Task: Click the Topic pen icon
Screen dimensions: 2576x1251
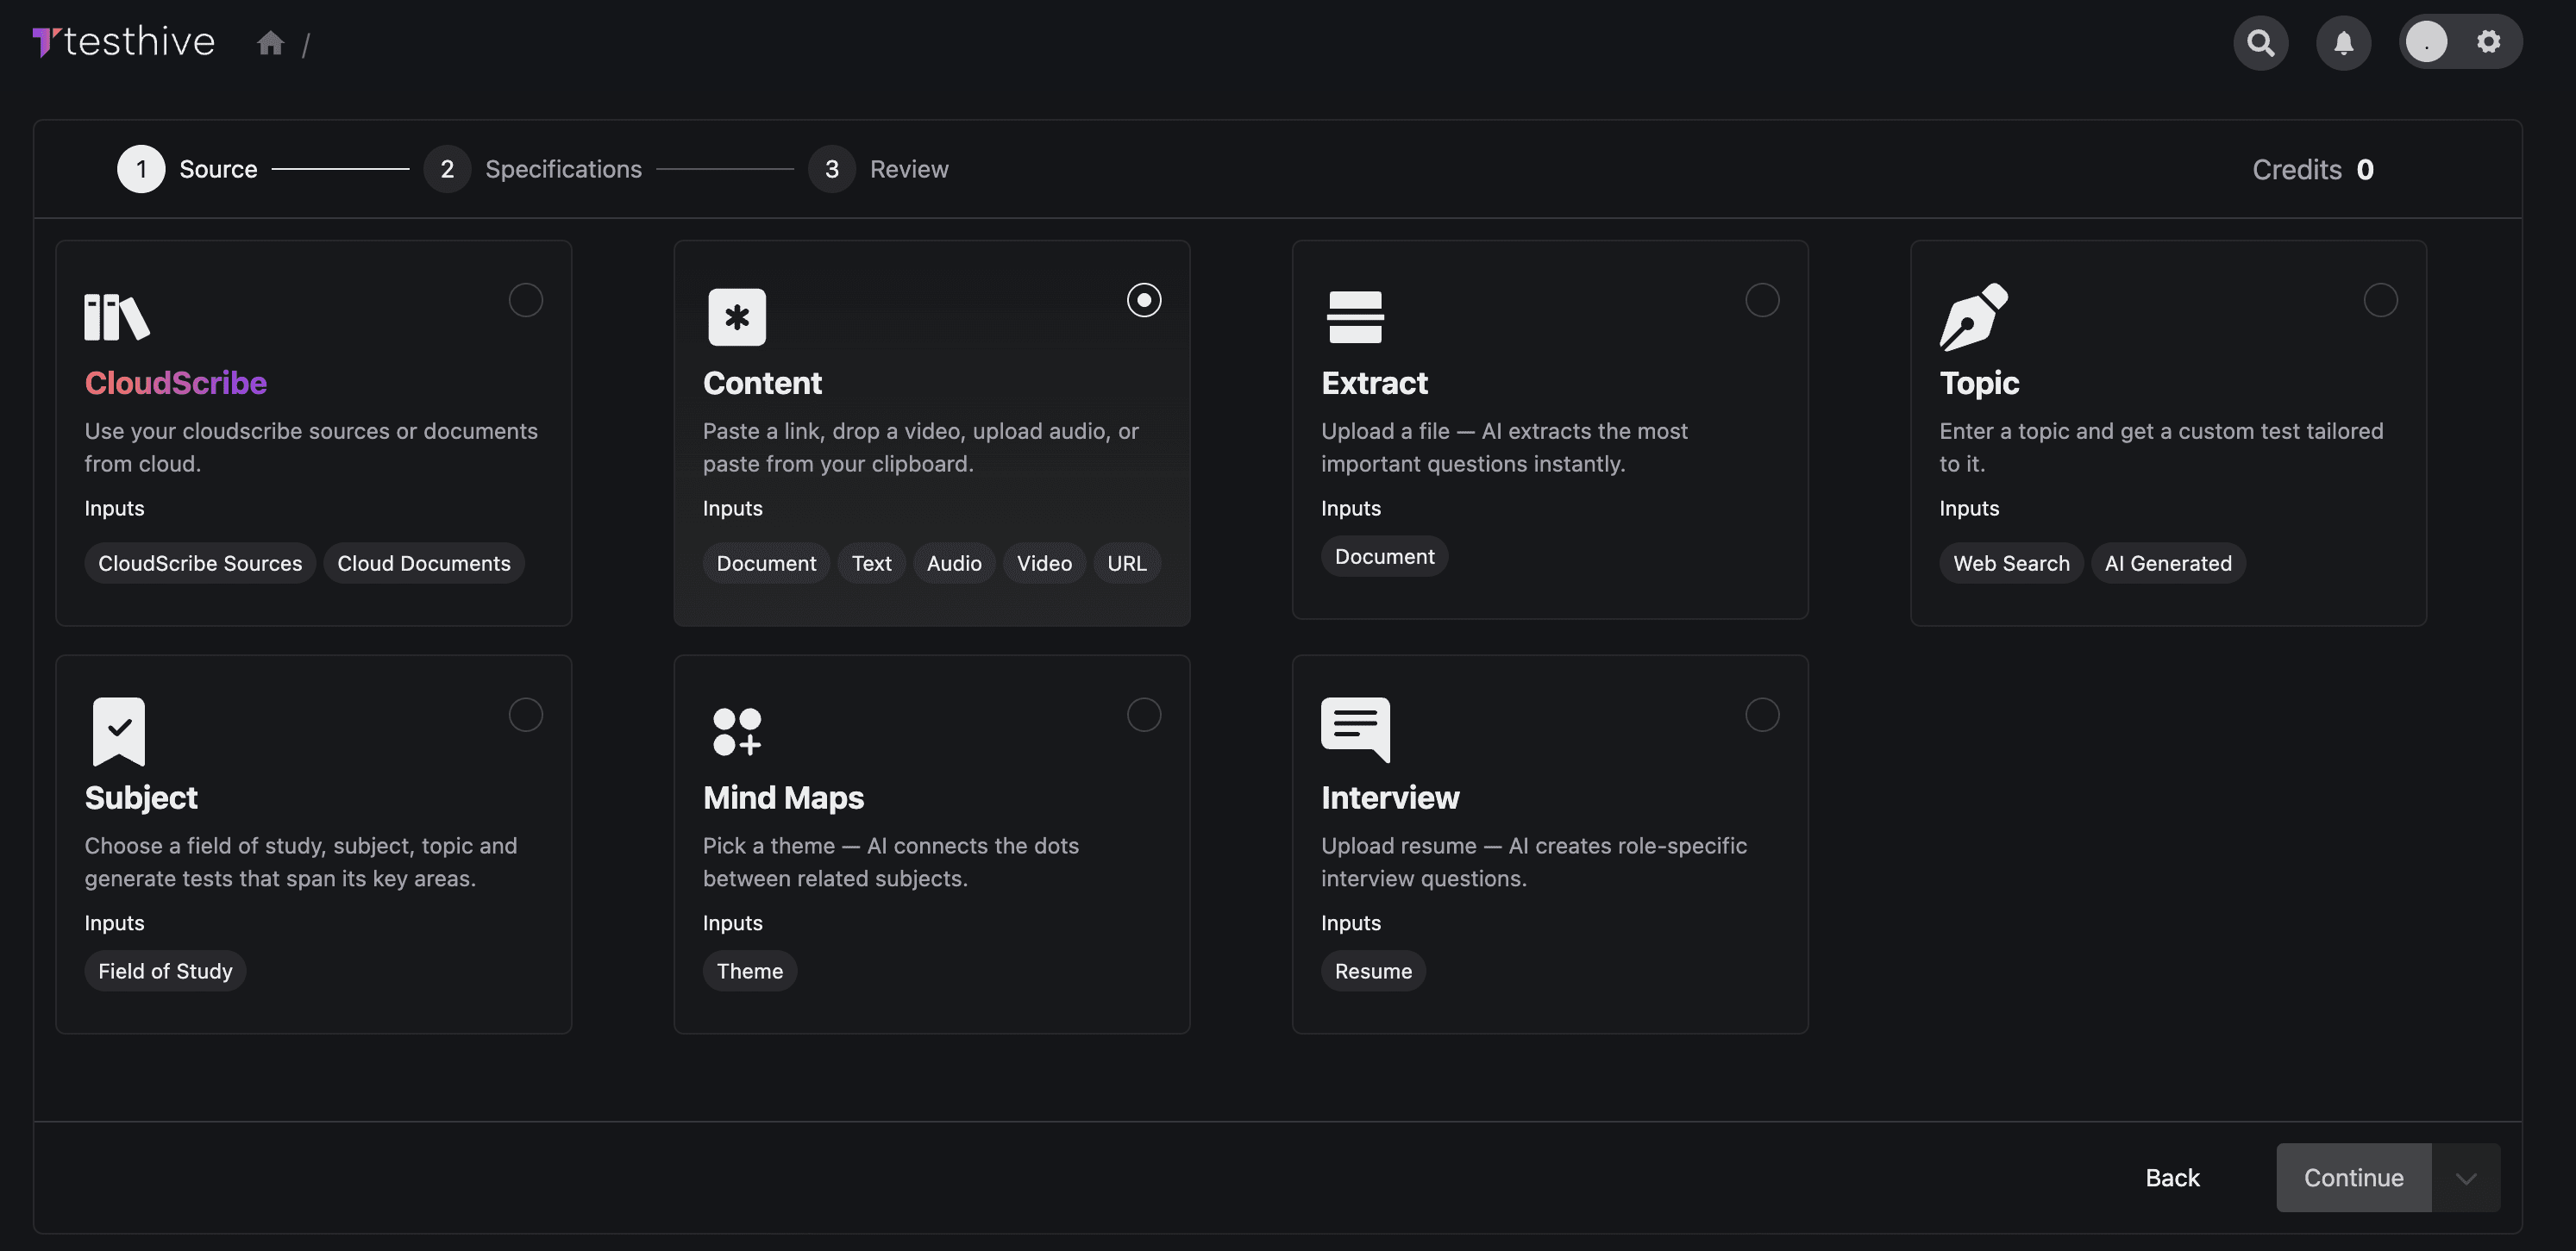Action: click(x=1973, y=316)
